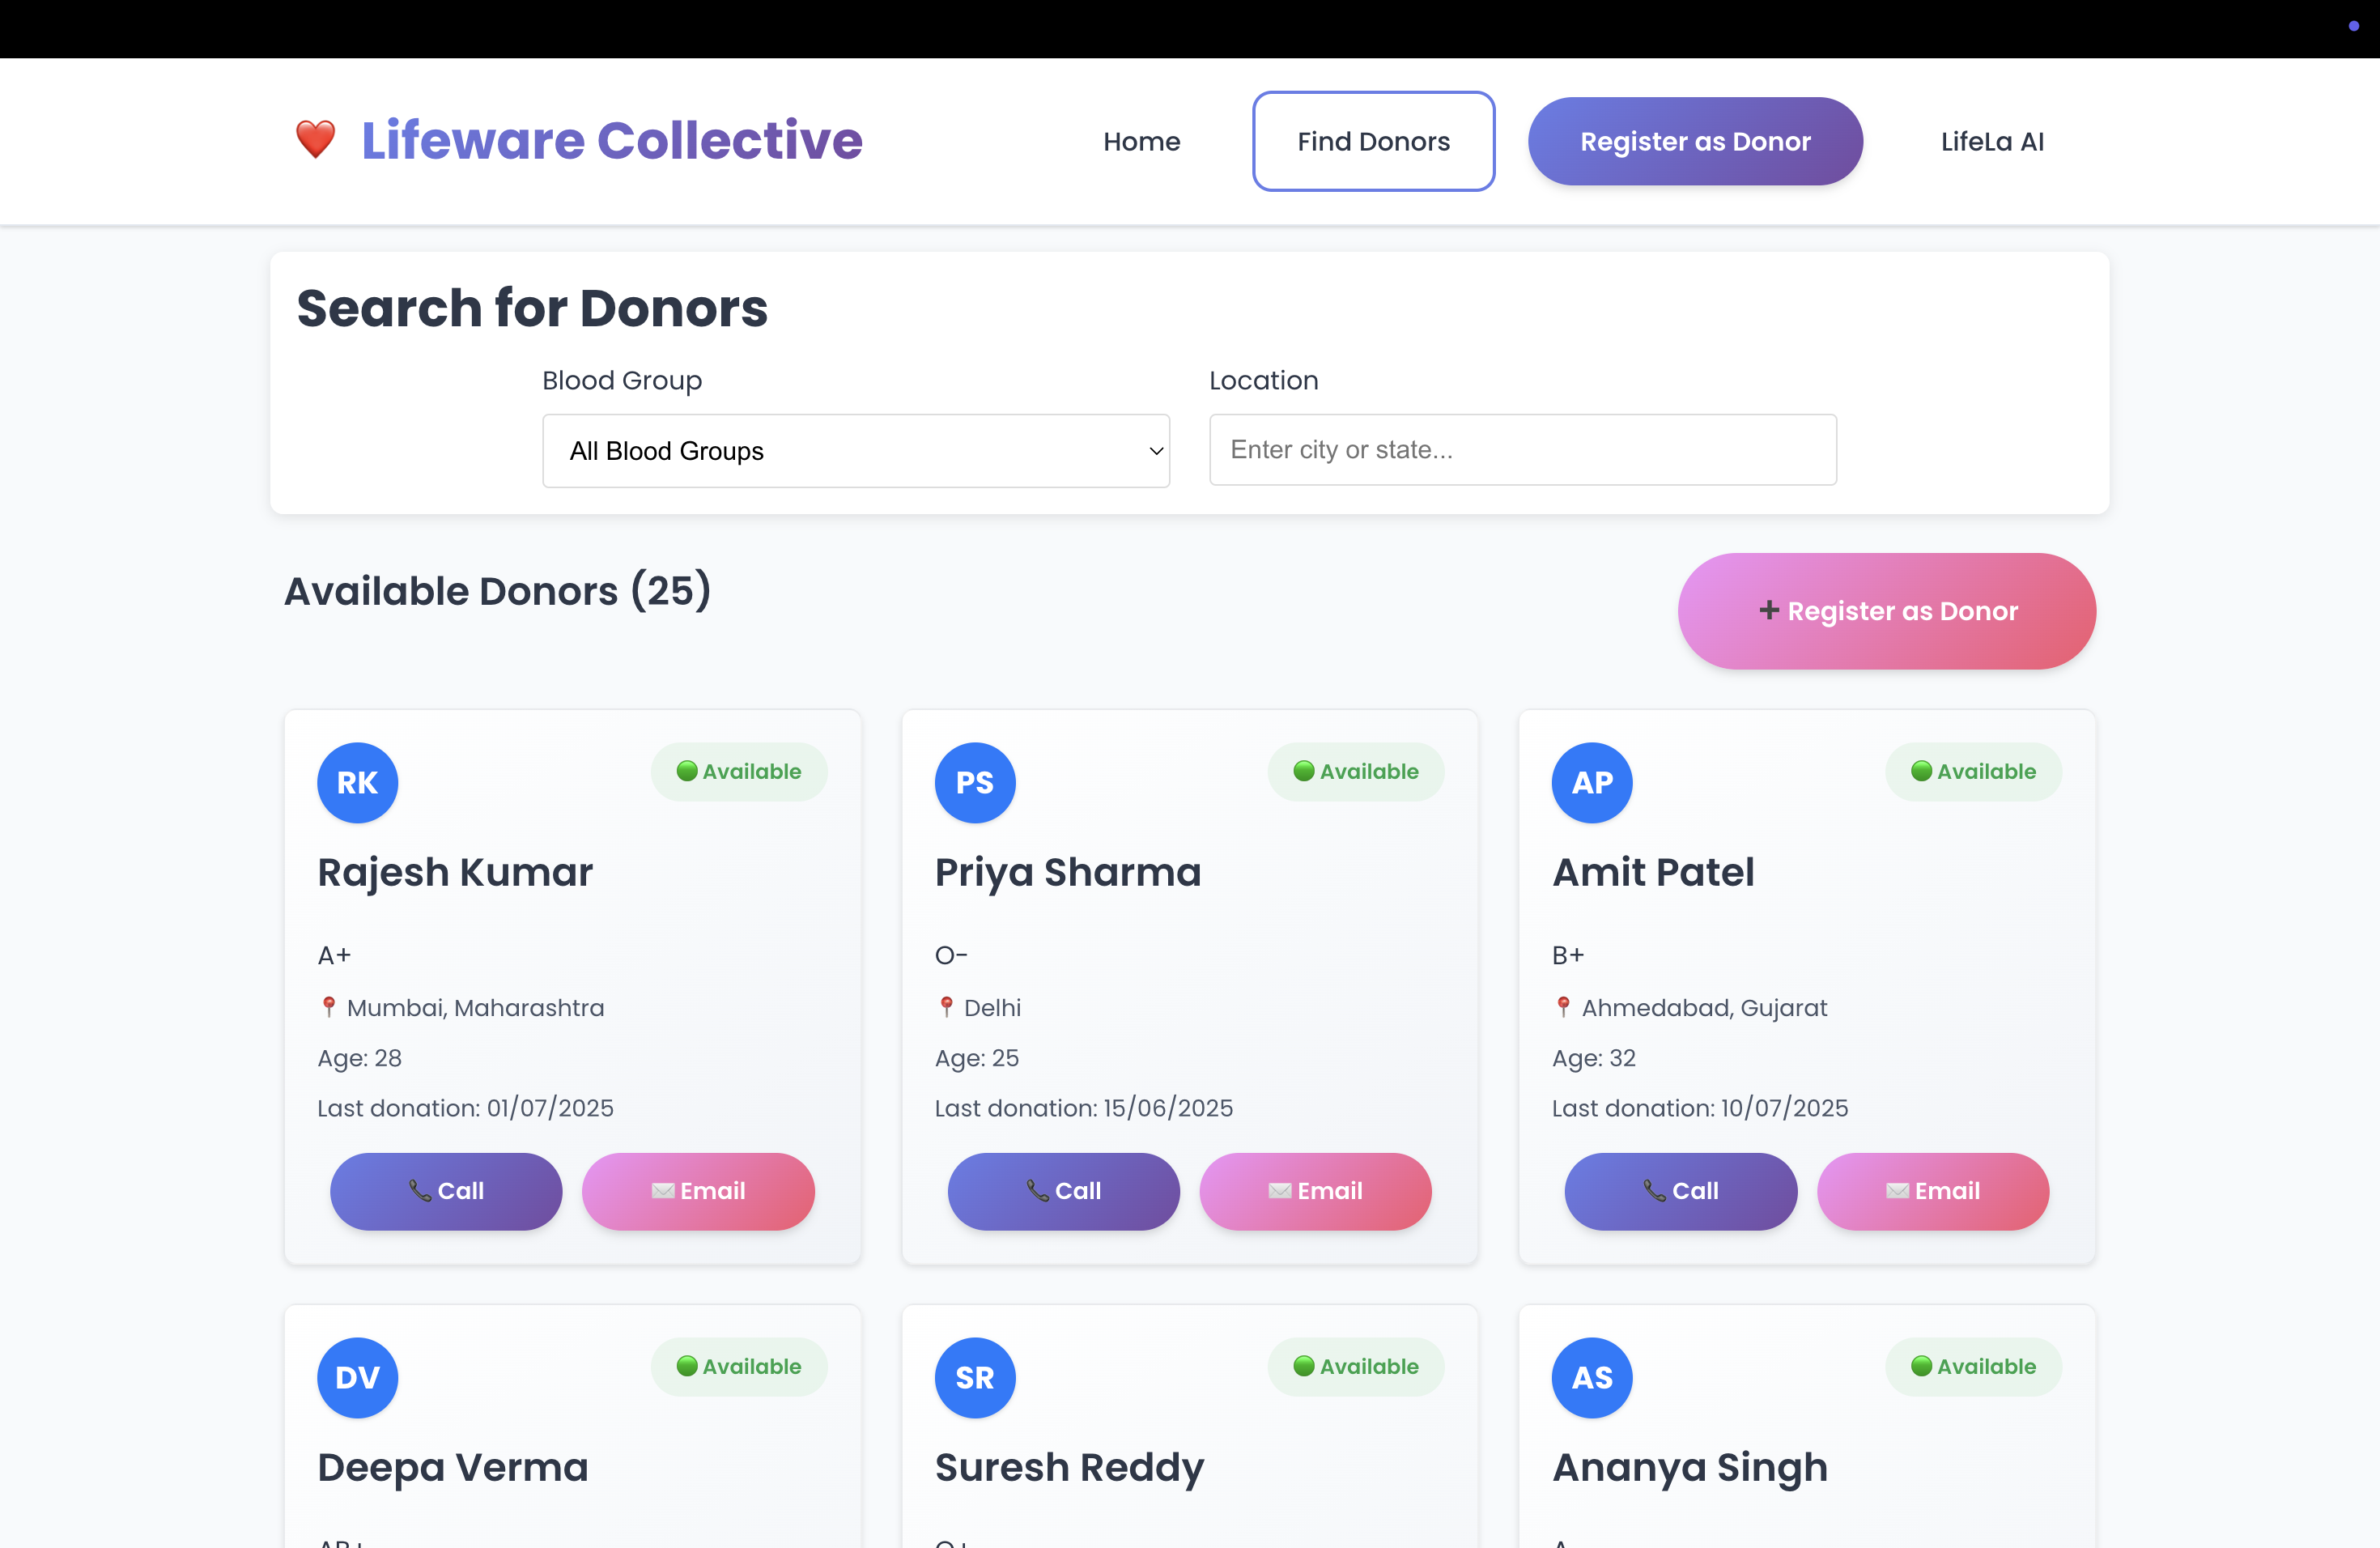Open the All Blood Groups dropdown
The height and width of the screenshot is (1548, 2380).
(x=856, y=451)
